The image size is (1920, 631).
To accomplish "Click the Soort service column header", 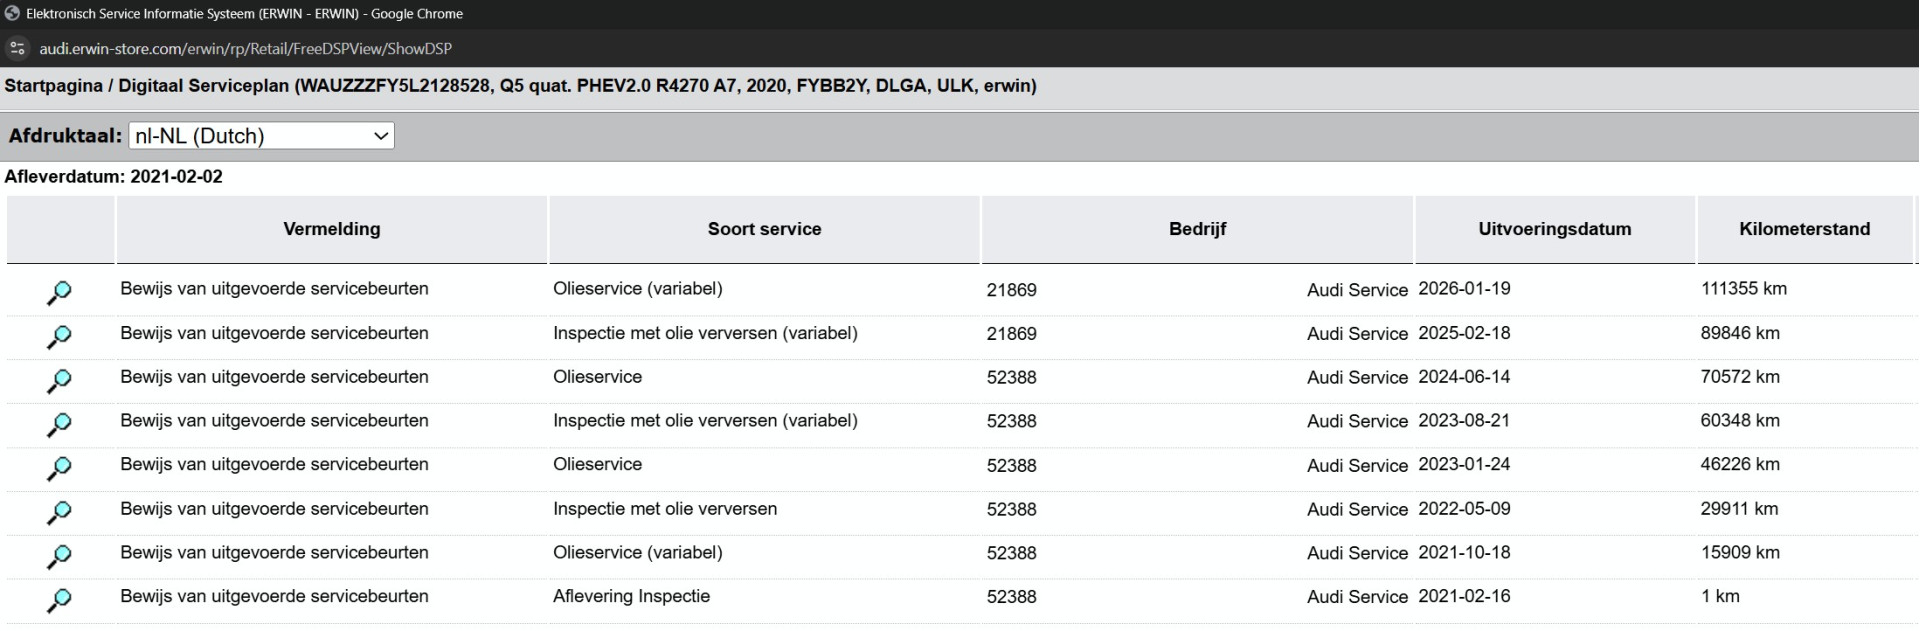I will [x=764, y=229].
